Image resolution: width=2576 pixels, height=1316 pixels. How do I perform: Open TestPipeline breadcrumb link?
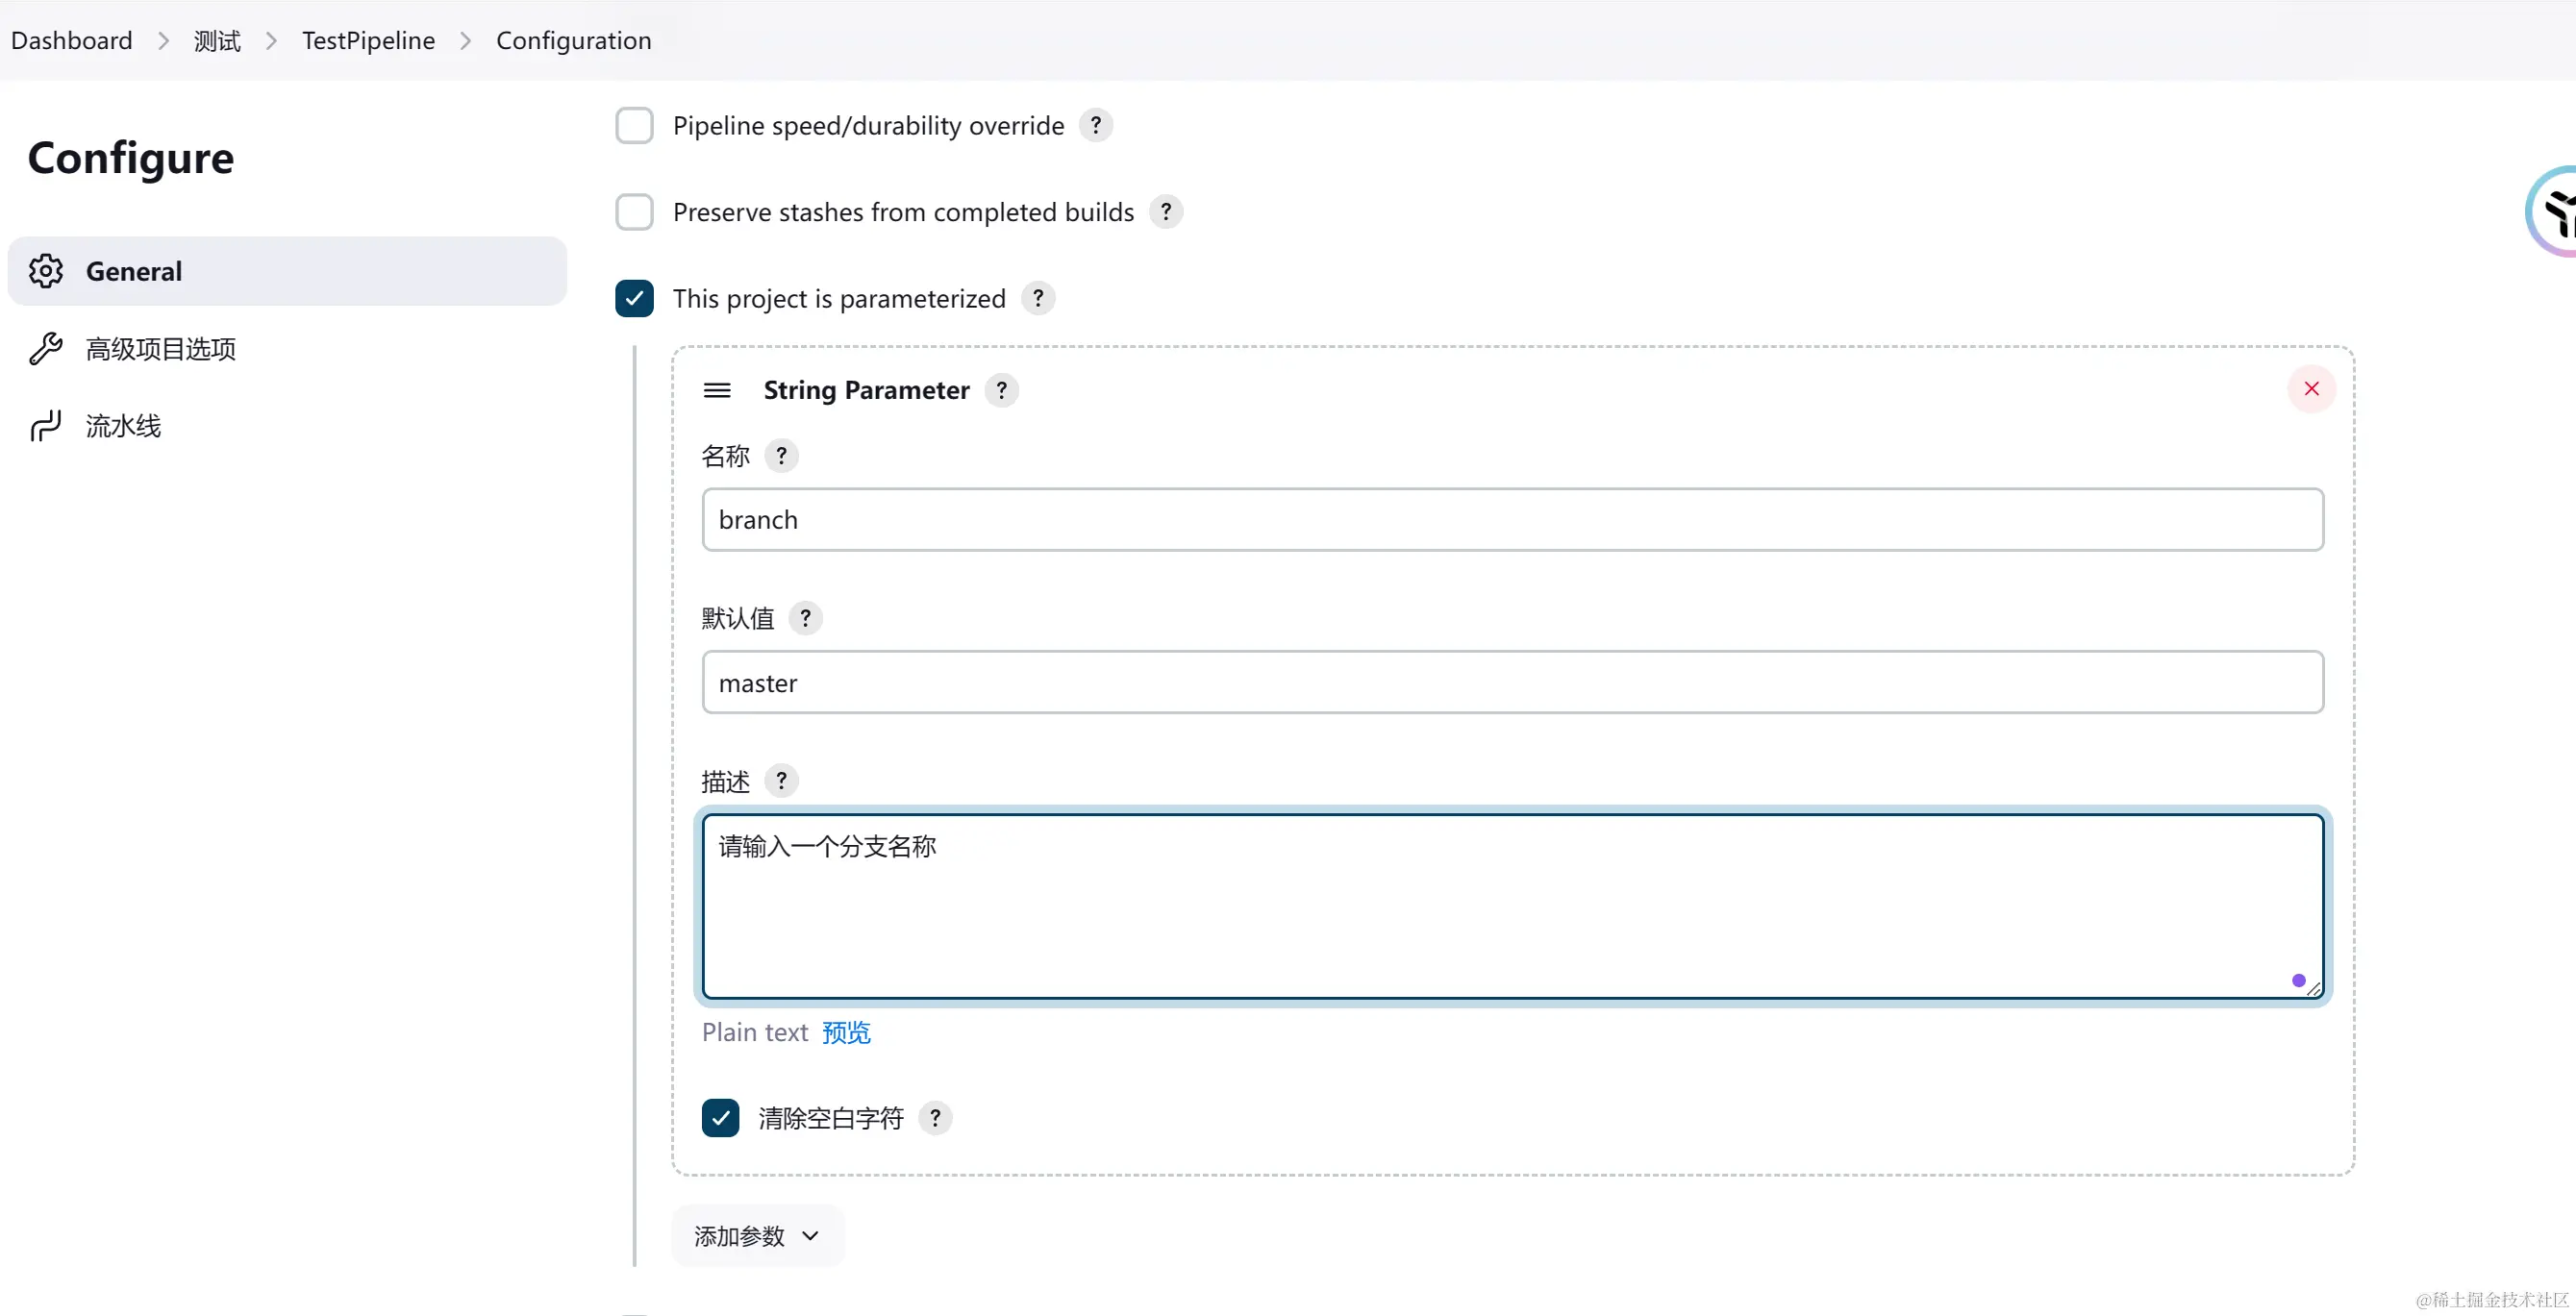[368, 40]
